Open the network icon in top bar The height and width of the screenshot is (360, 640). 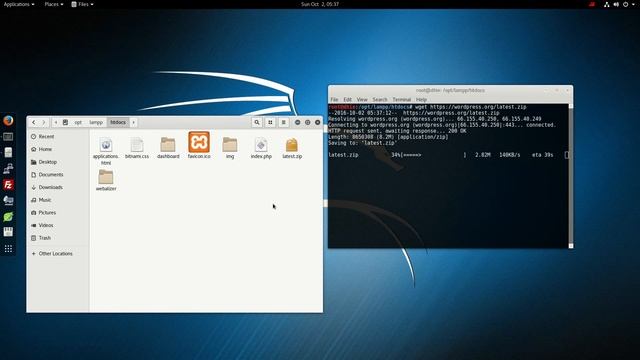point(607,4)
